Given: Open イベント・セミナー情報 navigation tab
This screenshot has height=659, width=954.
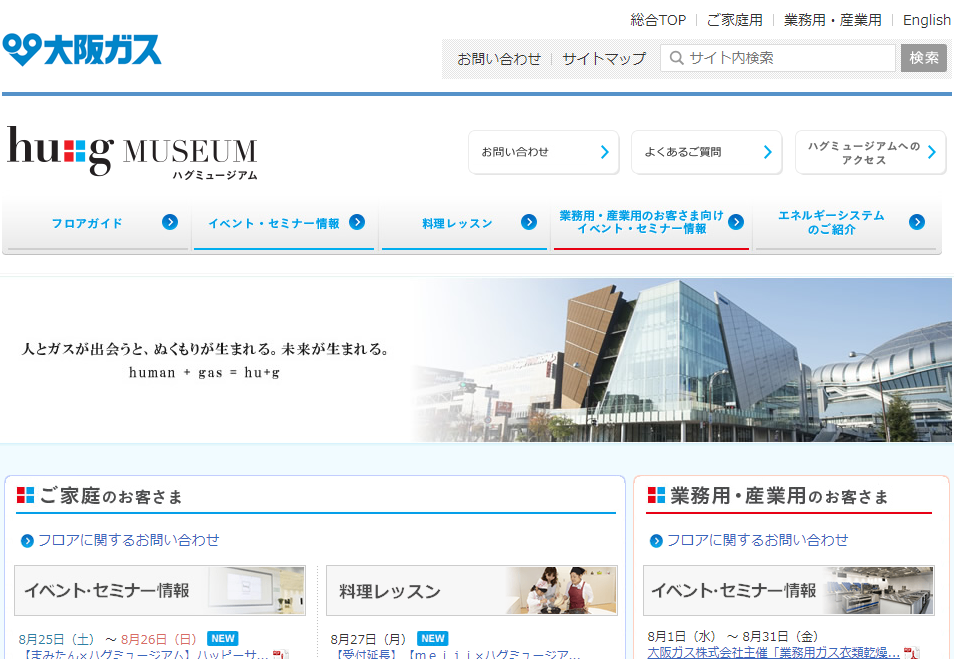Looking at the screenshot, I should (x=284, y=224).
